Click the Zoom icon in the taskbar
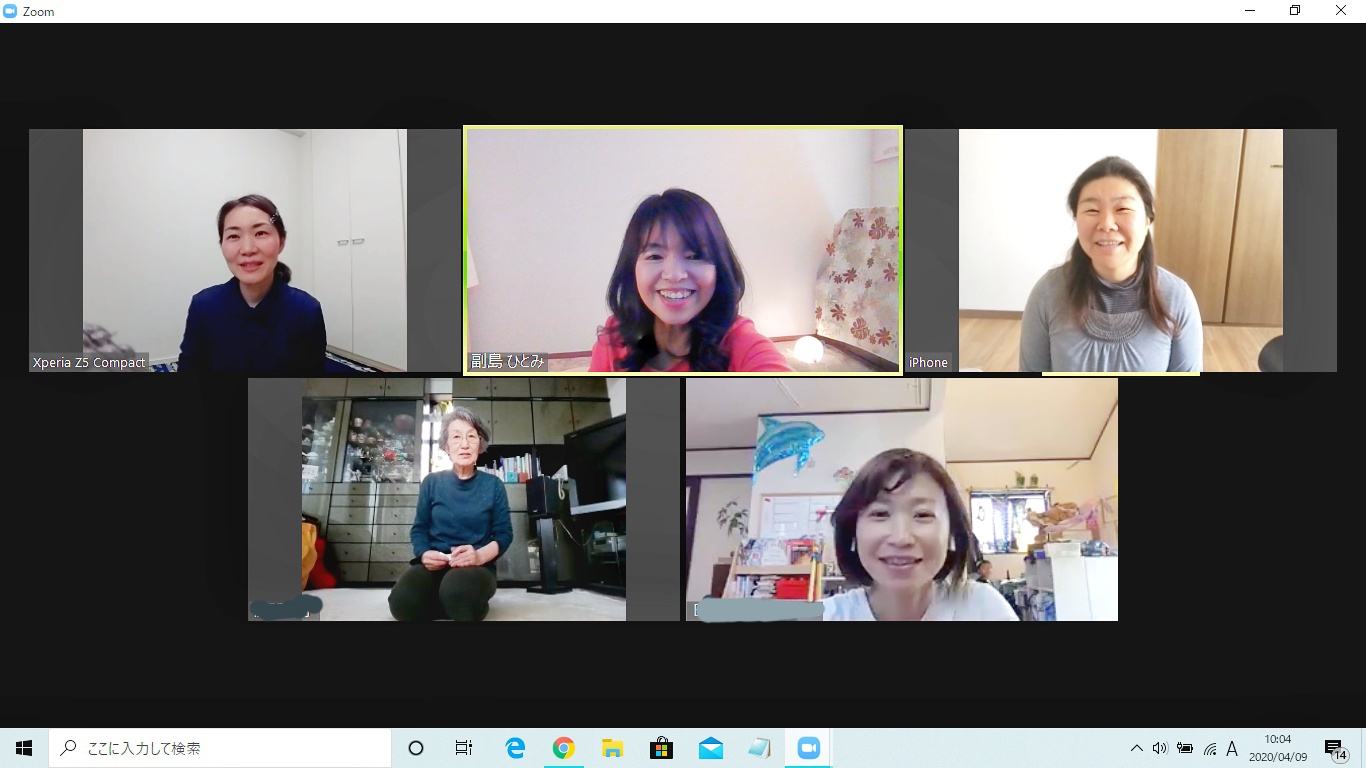 [808, 748]
